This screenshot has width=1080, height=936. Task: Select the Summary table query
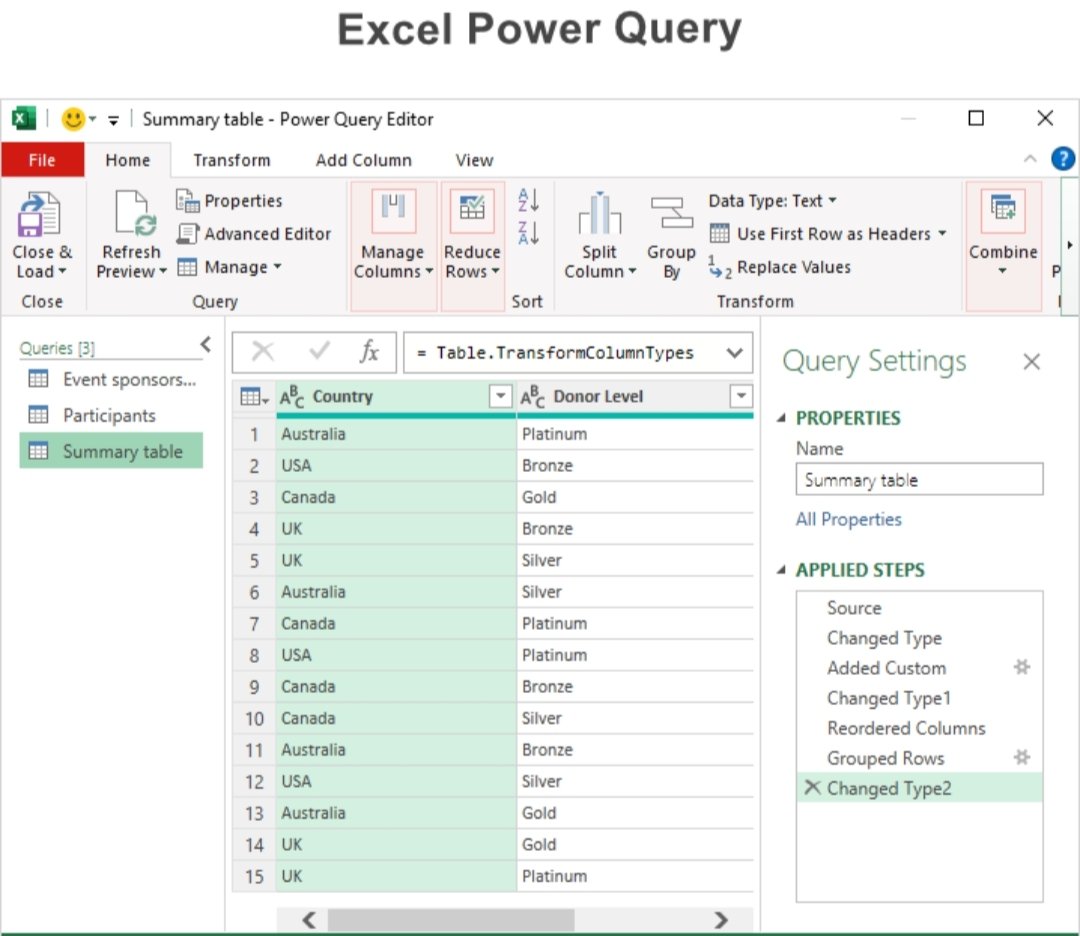click(112, 451)
